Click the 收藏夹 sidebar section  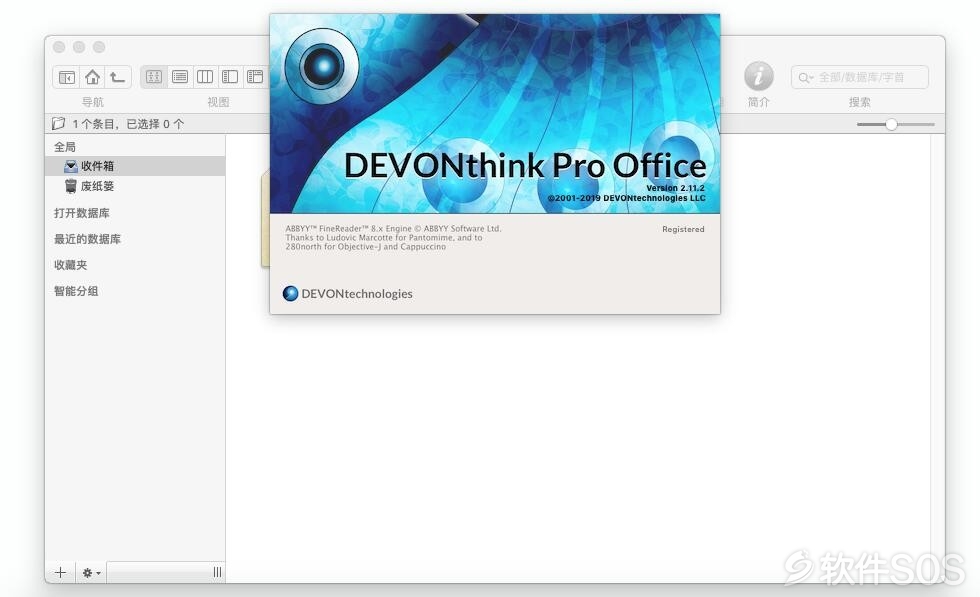coord(71,265)
